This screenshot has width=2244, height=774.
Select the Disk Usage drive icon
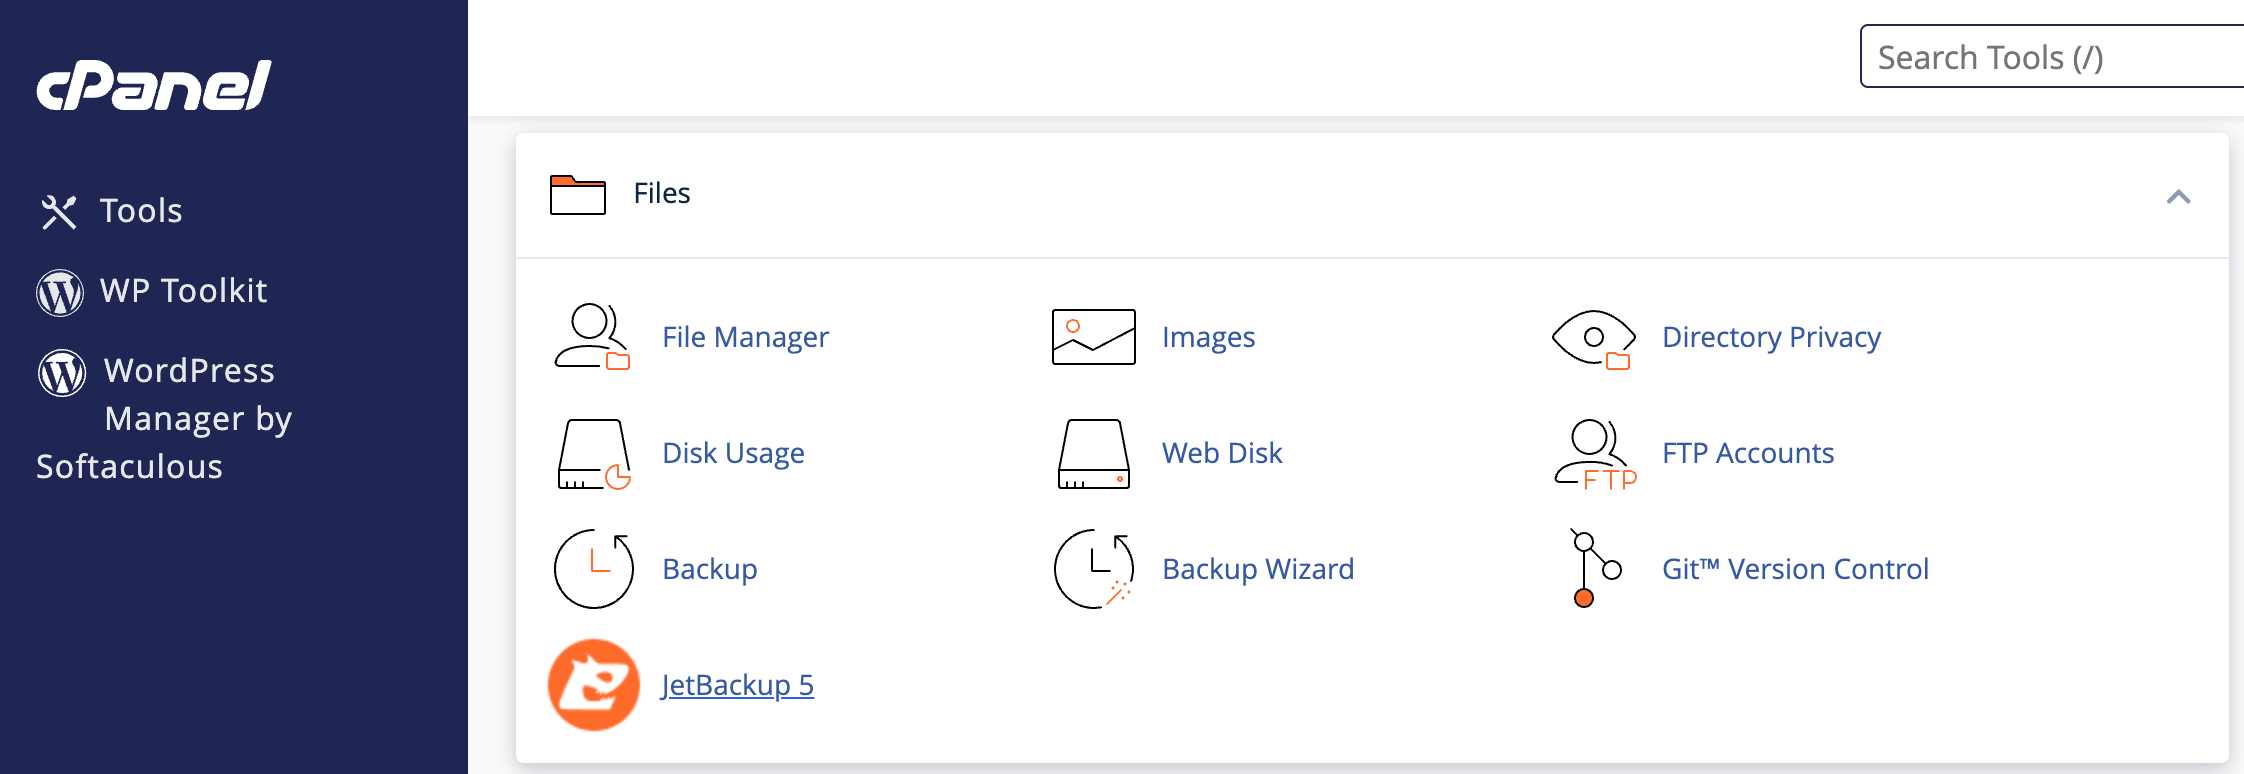(x=593, y=454)
